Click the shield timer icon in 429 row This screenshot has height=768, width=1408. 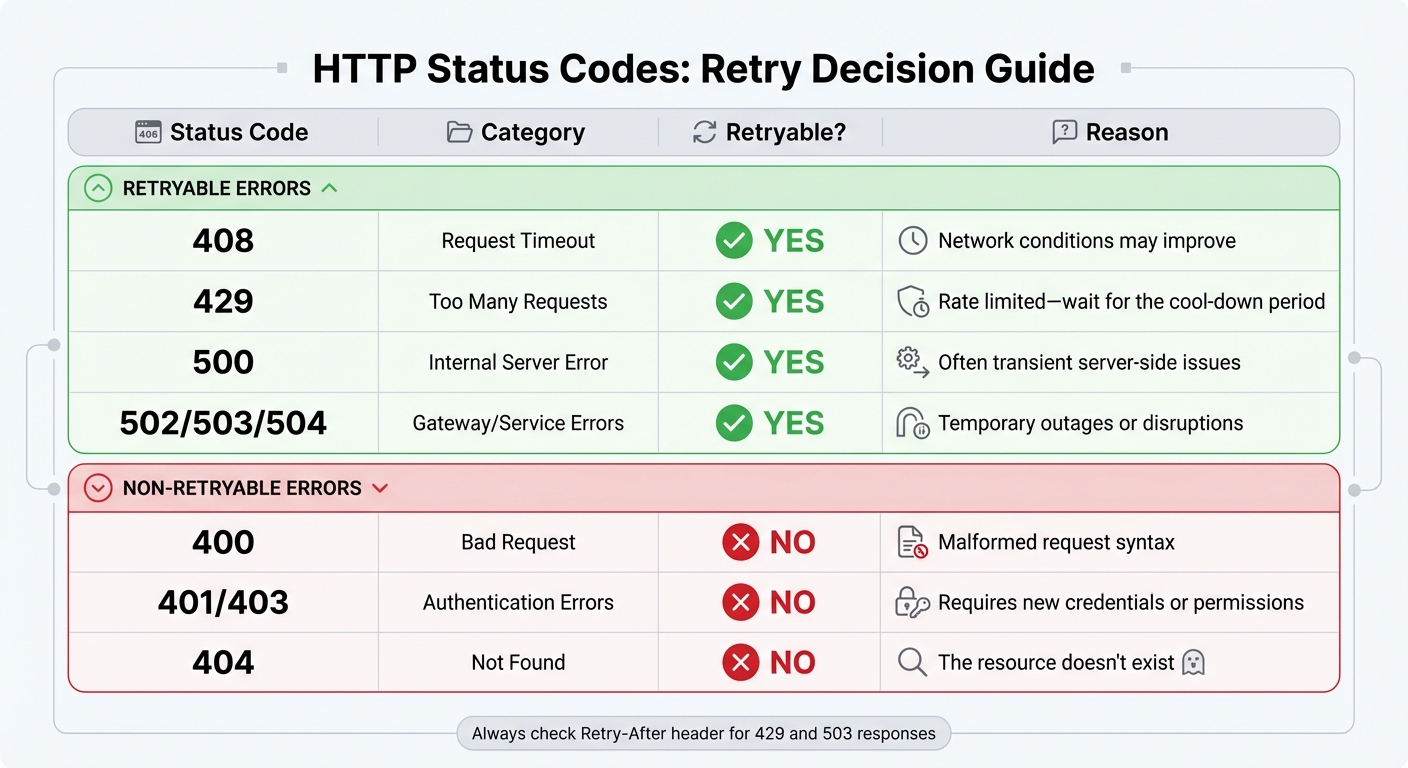coord(913,302)
